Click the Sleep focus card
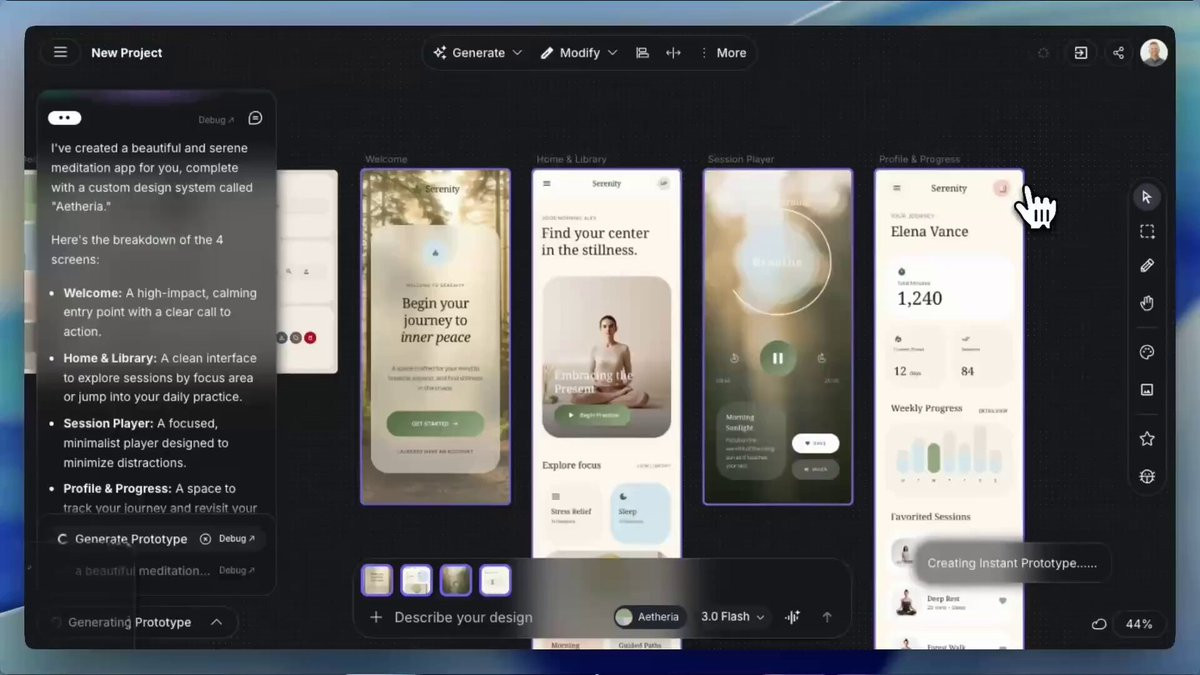The image size is (1200, 675). coord(640,513)
